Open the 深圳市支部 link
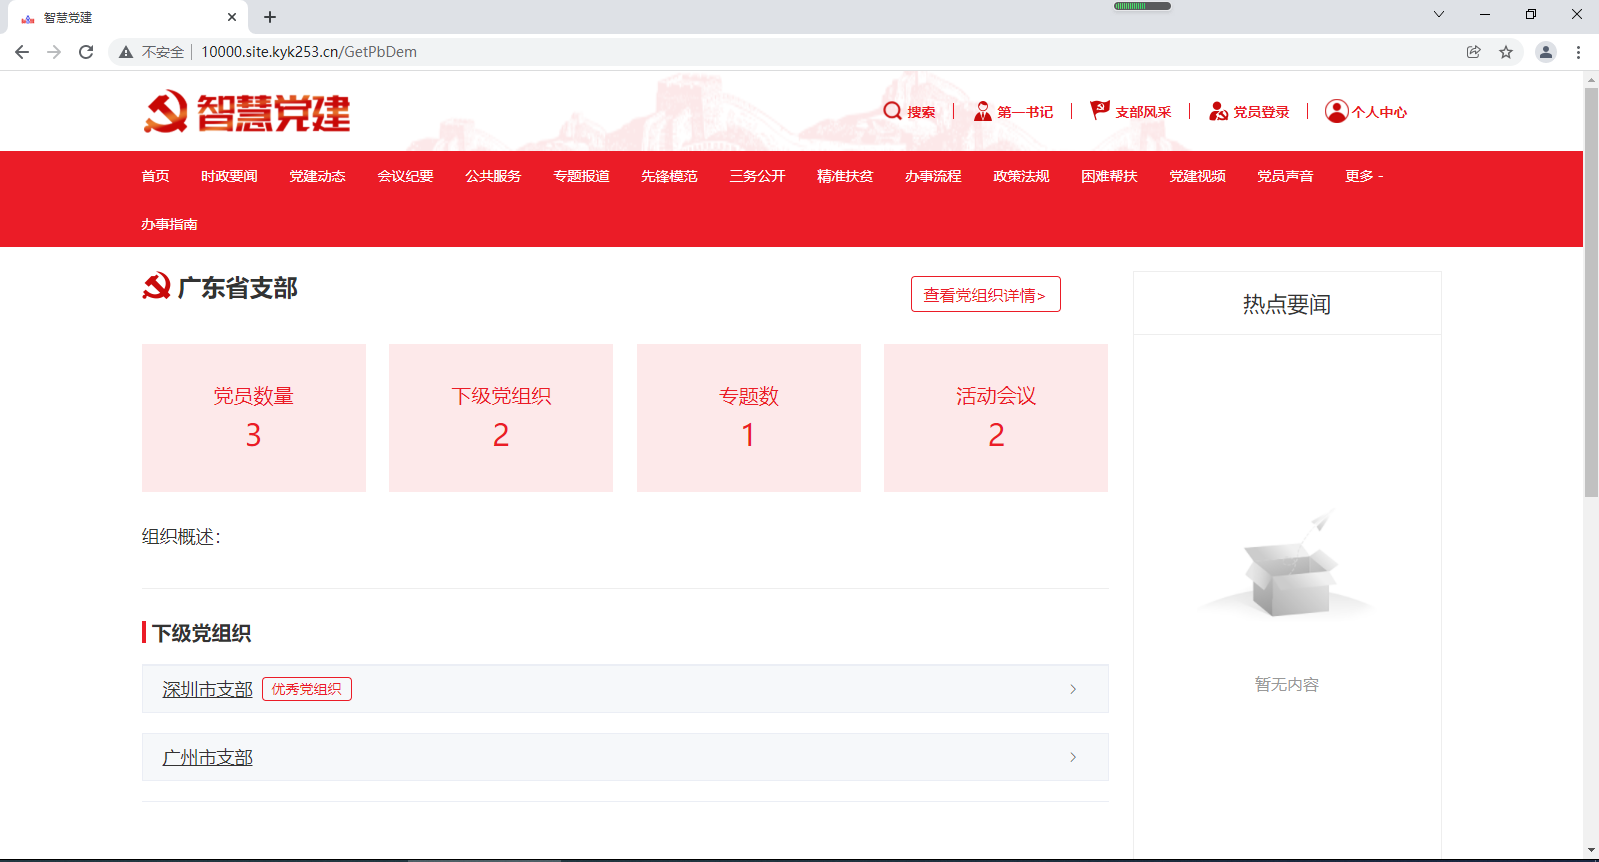The image size is (1599, 862). (207, 689)
